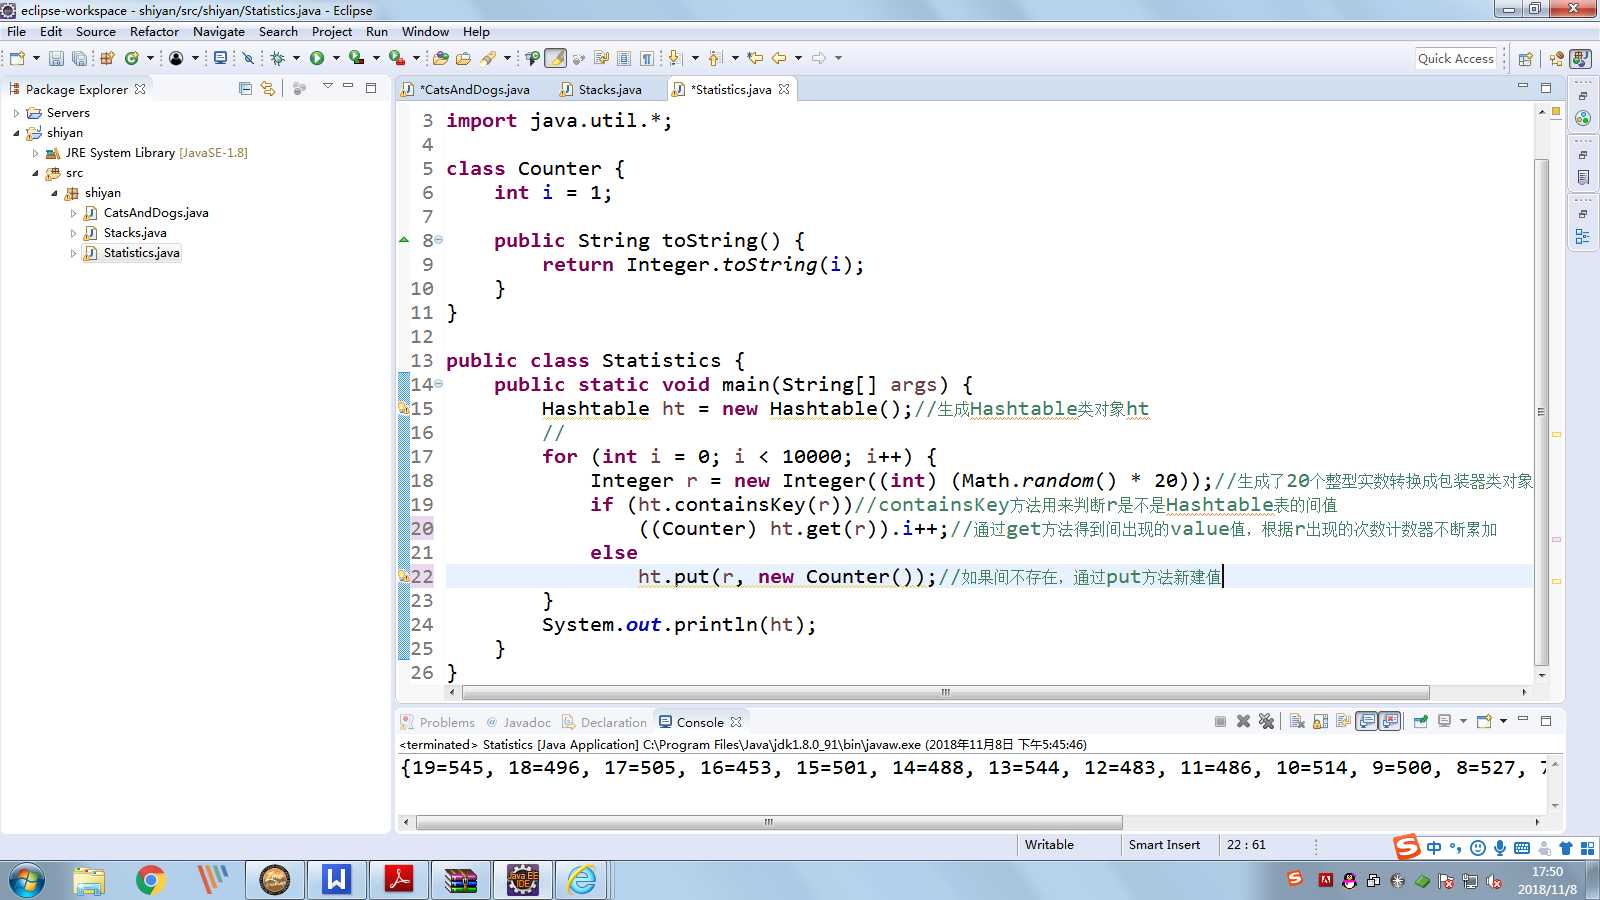Toggle Show Console When Standard Out Changes
This screenshot has height=900, width=1600.
[1366, 721]
